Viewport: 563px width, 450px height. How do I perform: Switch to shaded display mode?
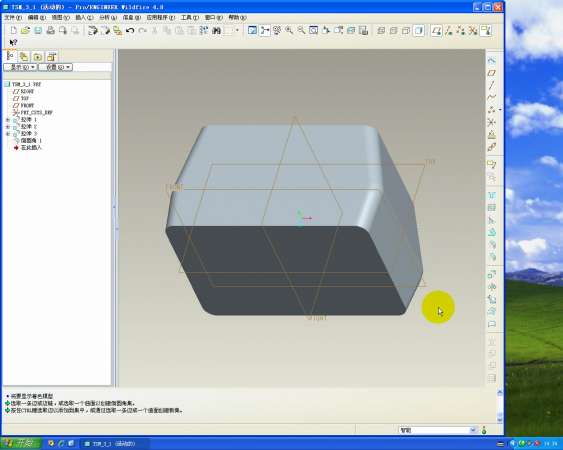pos(418,31)
